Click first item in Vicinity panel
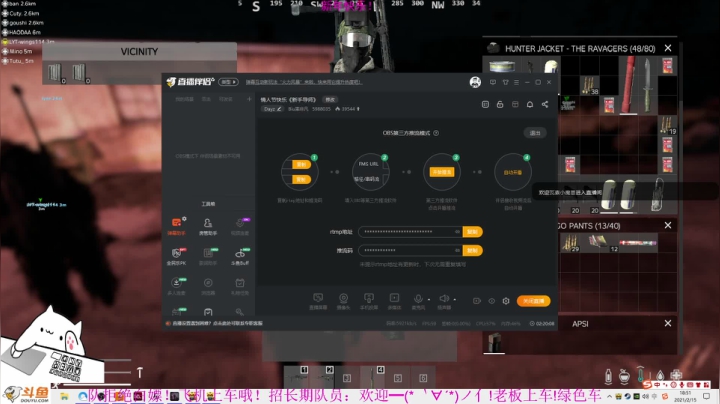Screen dimensions: 720x404 55,73
